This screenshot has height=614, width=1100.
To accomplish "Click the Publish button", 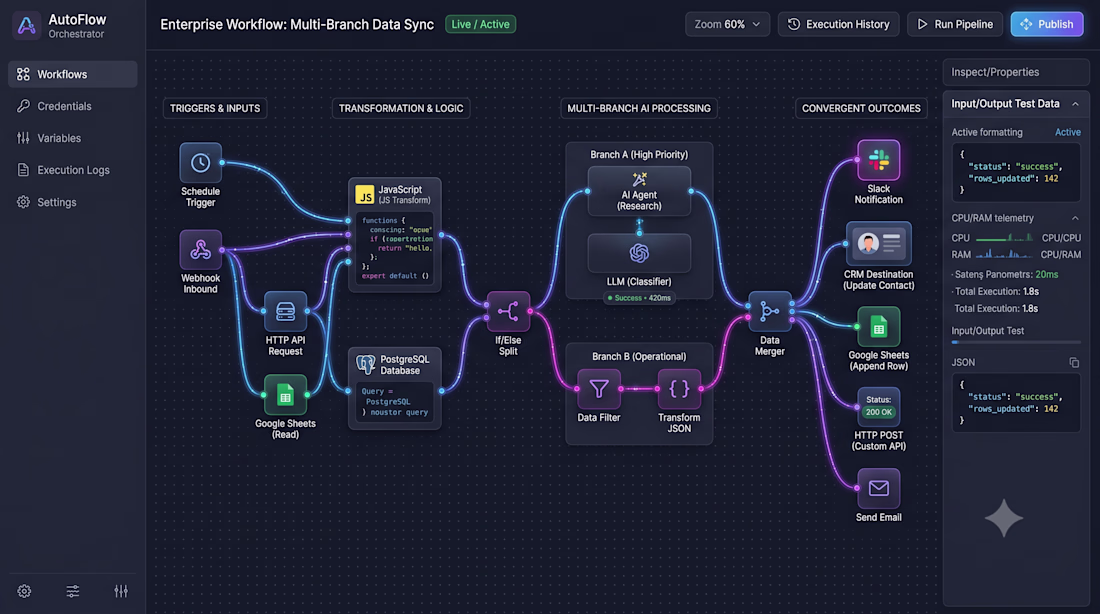I will (1047, 25).
